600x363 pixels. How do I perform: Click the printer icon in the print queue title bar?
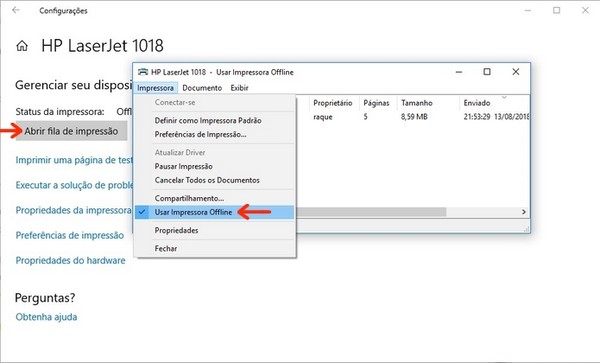[x=143, y=72]
